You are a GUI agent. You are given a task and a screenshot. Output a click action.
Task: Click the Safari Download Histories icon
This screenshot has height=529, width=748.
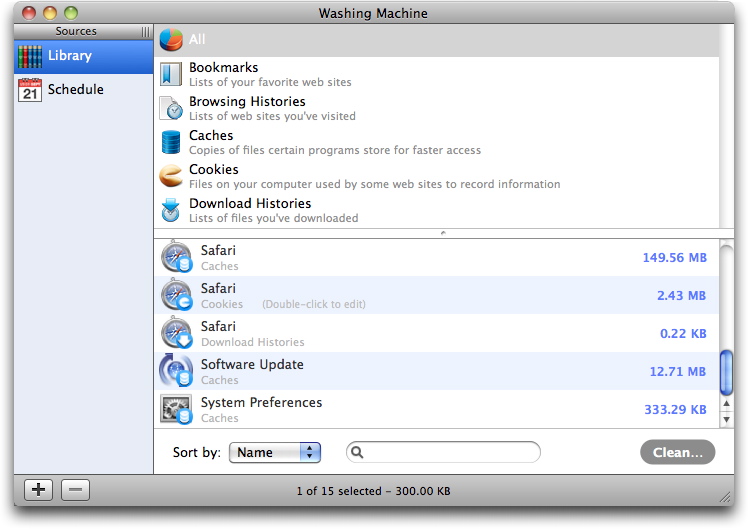(x=177, y=332)
